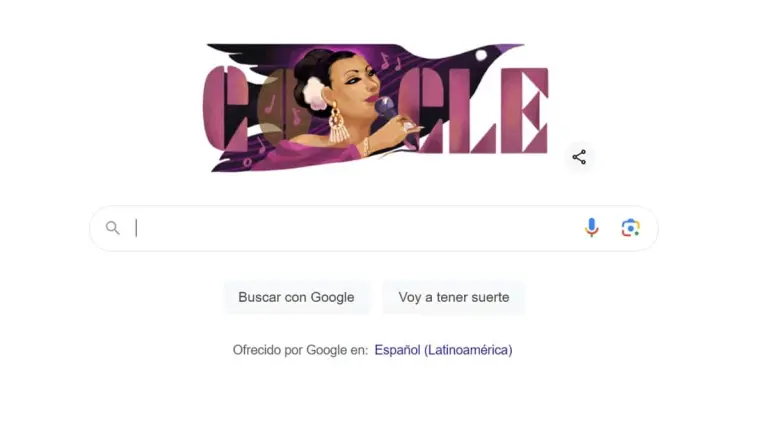
Task: Click the letter L in the Doodle logo
Action: (x=478, y=111)
